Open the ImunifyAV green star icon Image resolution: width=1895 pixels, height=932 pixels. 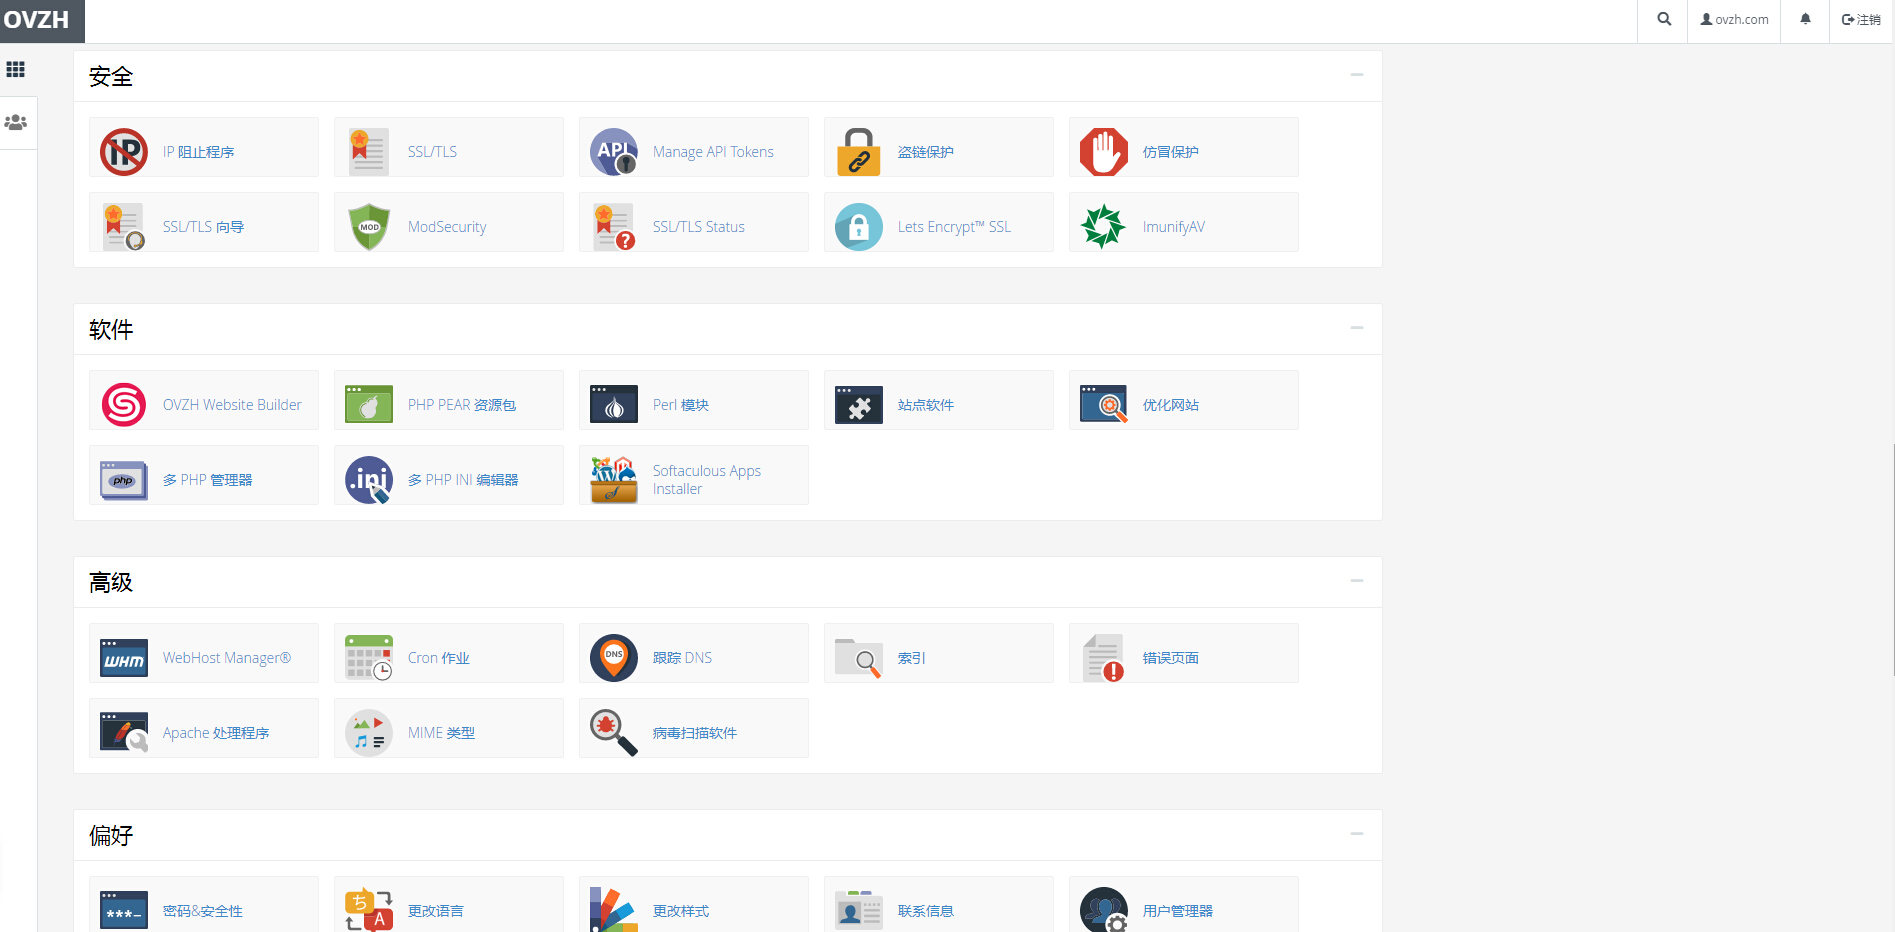1104,227
